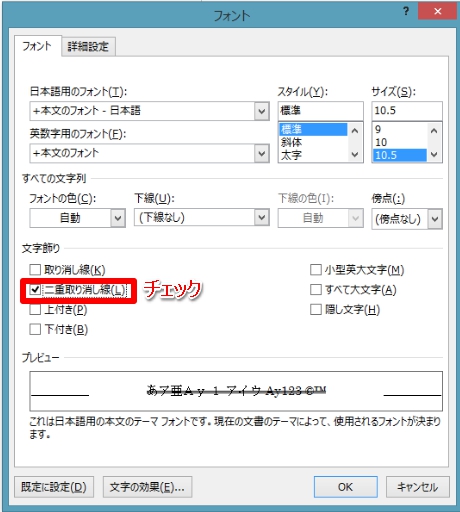Click the help question mark icon

point(406,12)
